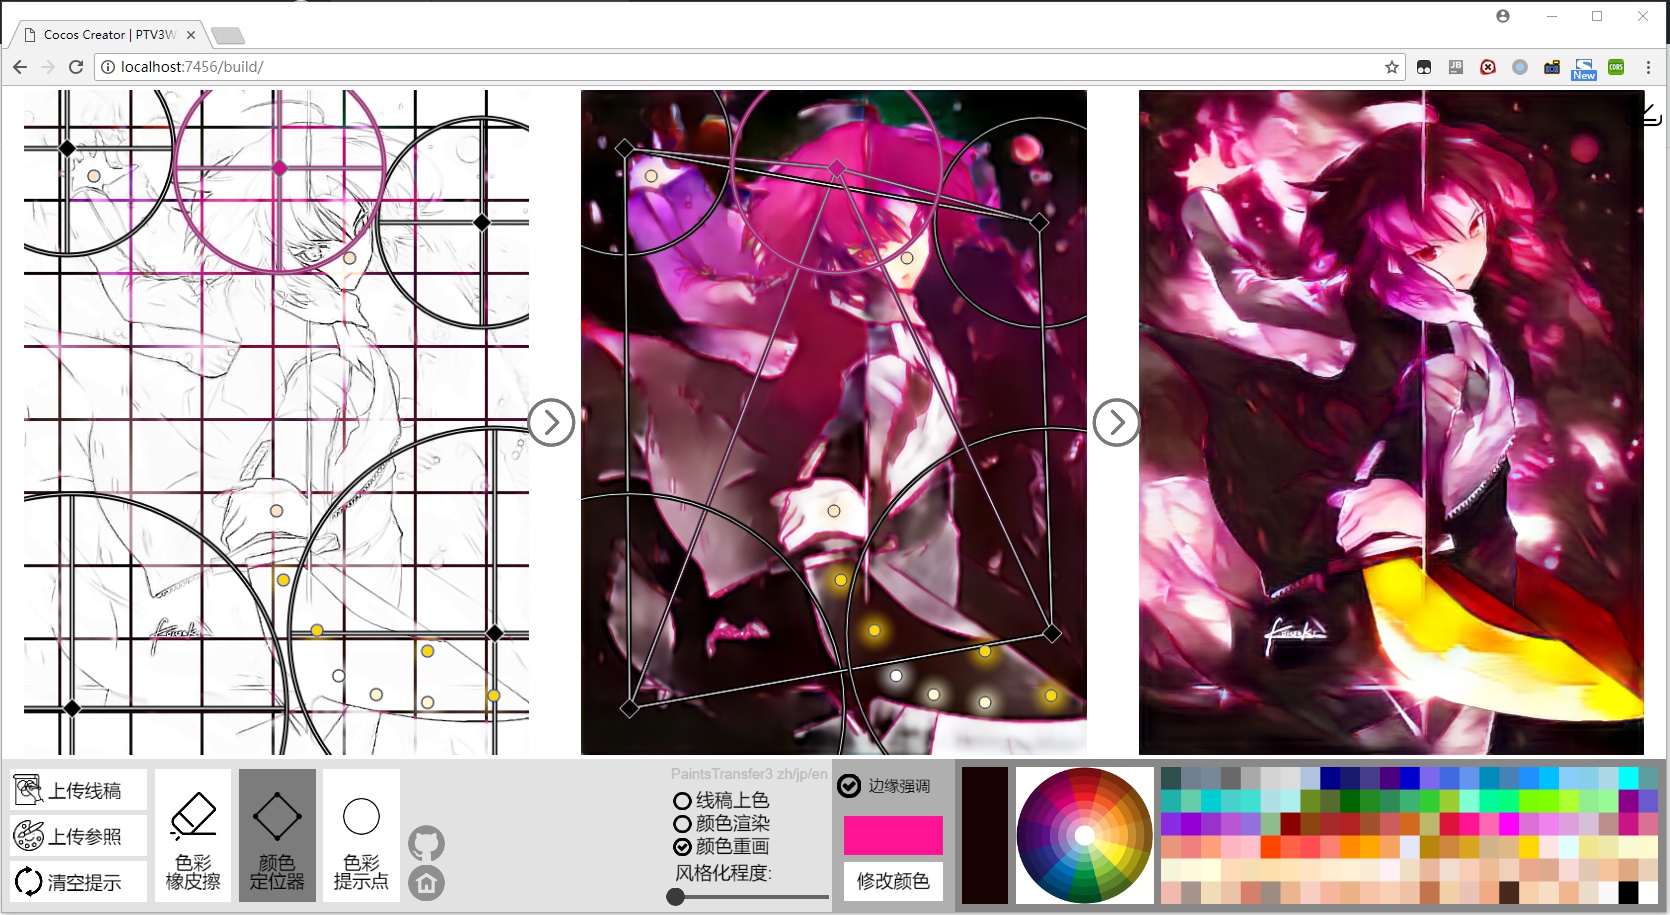Select the Cocos Creator | PTV3W tab
Image resolution: width=1670 pixels, height=915 pixels.
108,34
